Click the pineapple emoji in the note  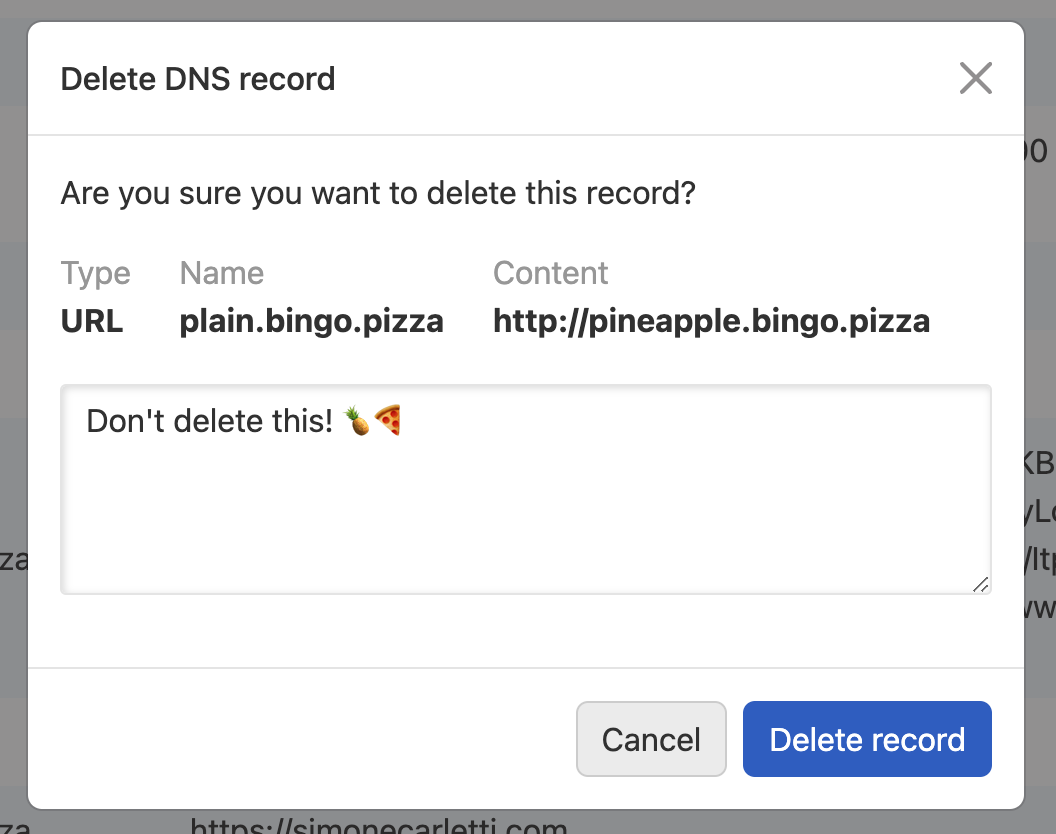point(357,421)
